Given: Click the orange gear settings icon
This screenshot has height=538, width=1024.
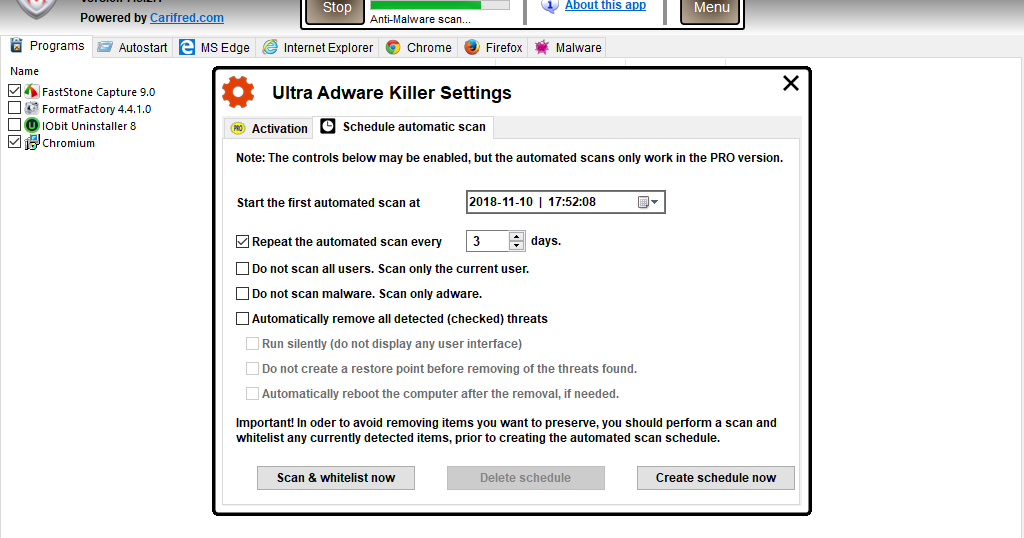Looking at the screenshot, I should click(238, 92).
